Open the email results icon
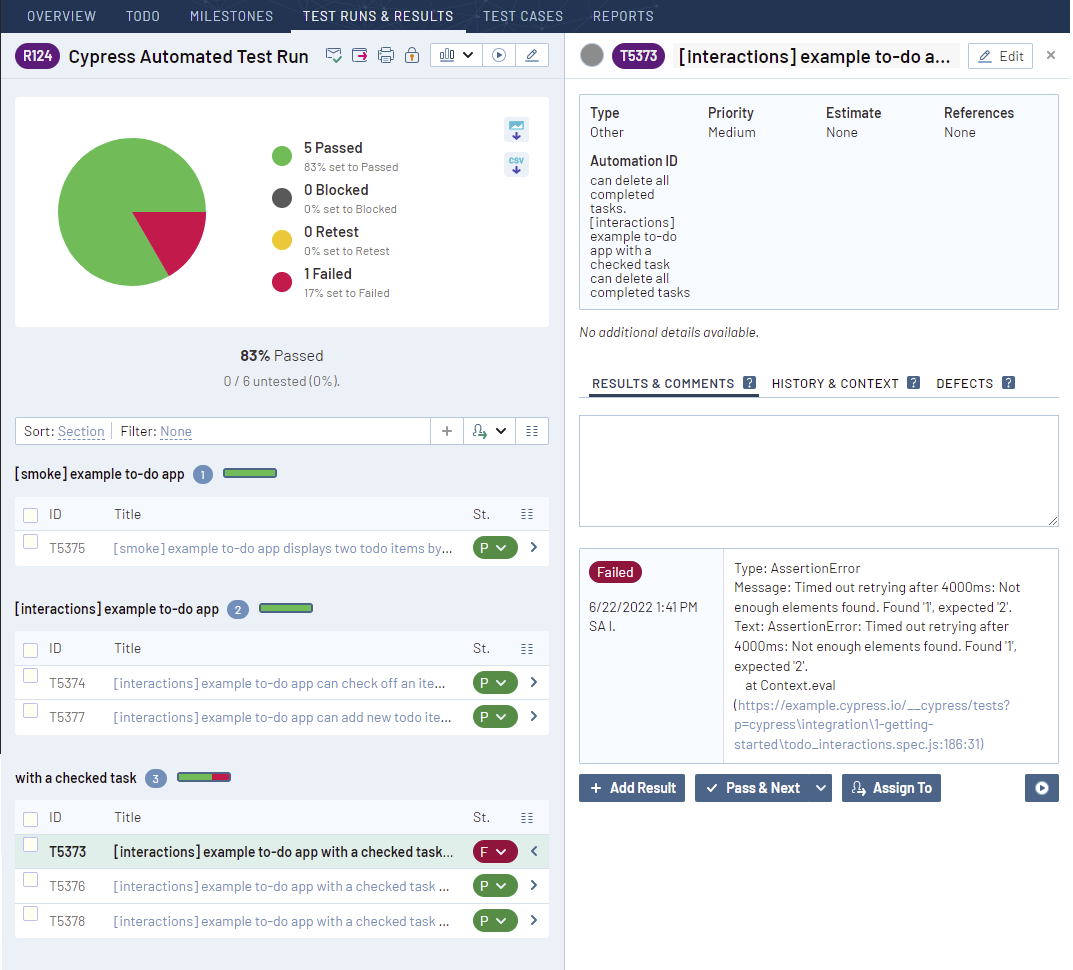Image resolution: width=1073 pixels, height=970 pixels. [334, 55]
